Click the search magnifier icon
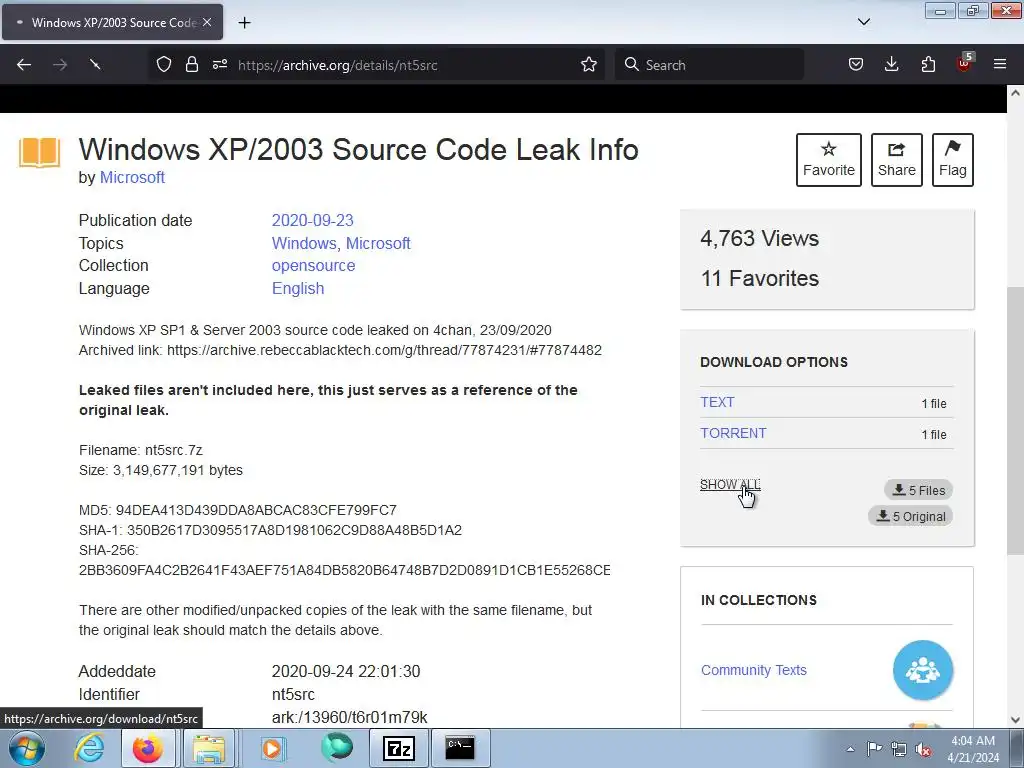Image resolution: width=1024 pixels, height=768 pixels. pyautogui.click(x=631, y=65)
